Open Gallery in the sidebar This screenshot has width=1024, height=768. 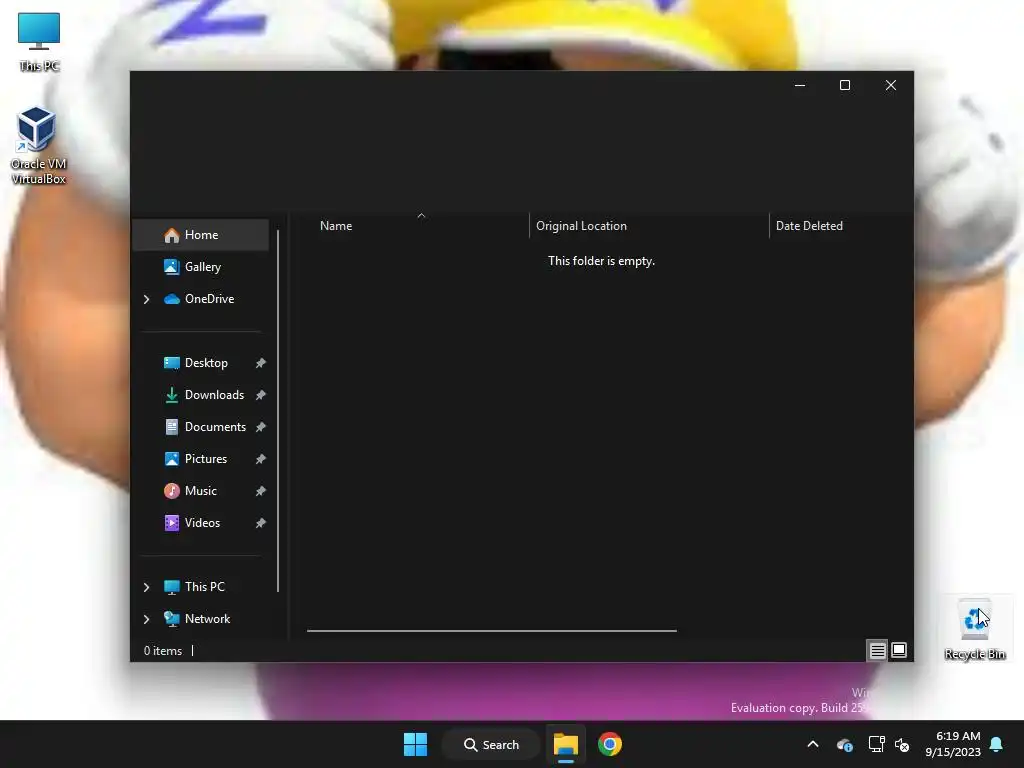[200, 267]
